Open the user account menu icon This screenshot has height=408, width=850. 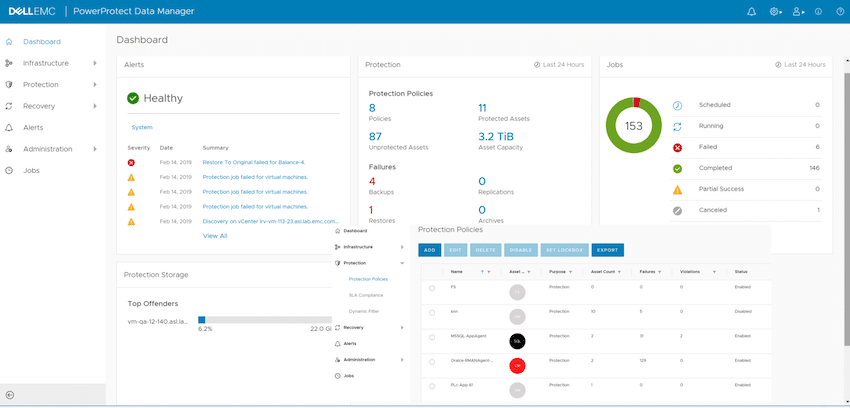point(798,11)
